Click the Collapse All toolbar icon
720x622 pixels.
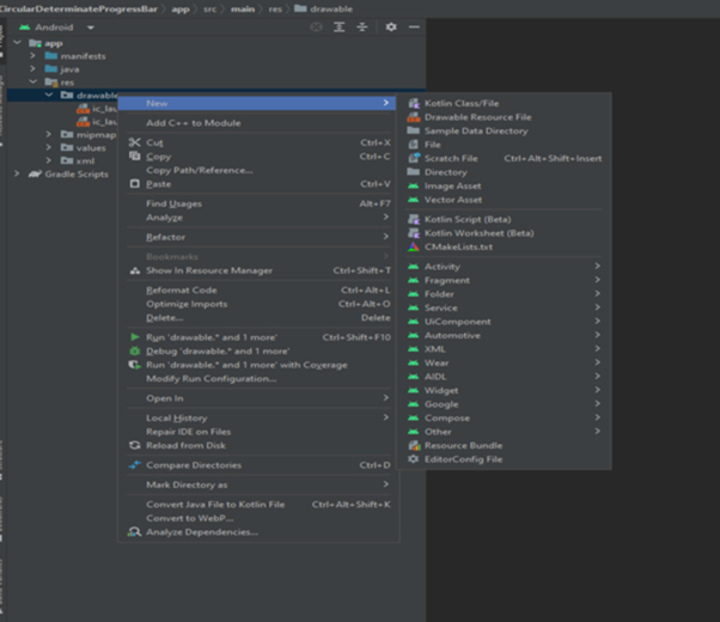click(362, 27)
